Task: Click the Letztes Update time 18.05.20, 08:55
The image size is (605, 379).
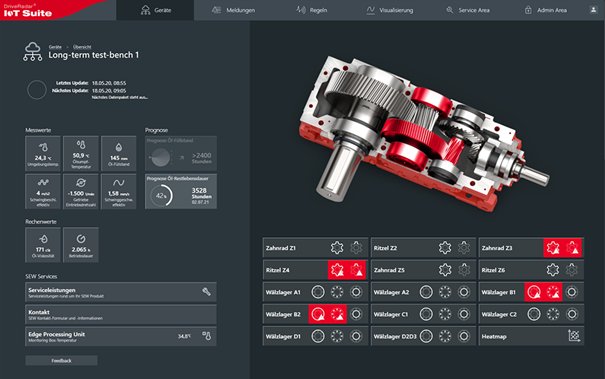Action: click(109, 83)
